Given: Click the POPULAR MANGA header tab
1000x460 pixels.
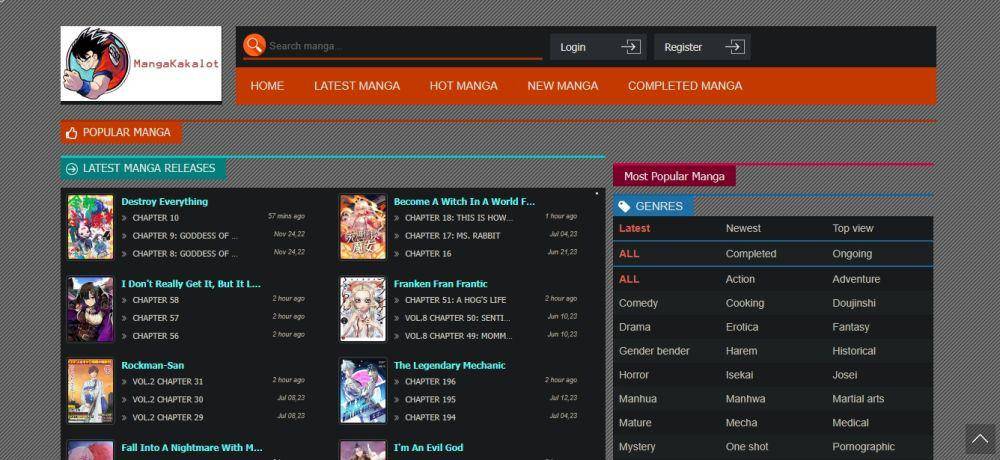Looking at the screenshot, I should 121,133.
